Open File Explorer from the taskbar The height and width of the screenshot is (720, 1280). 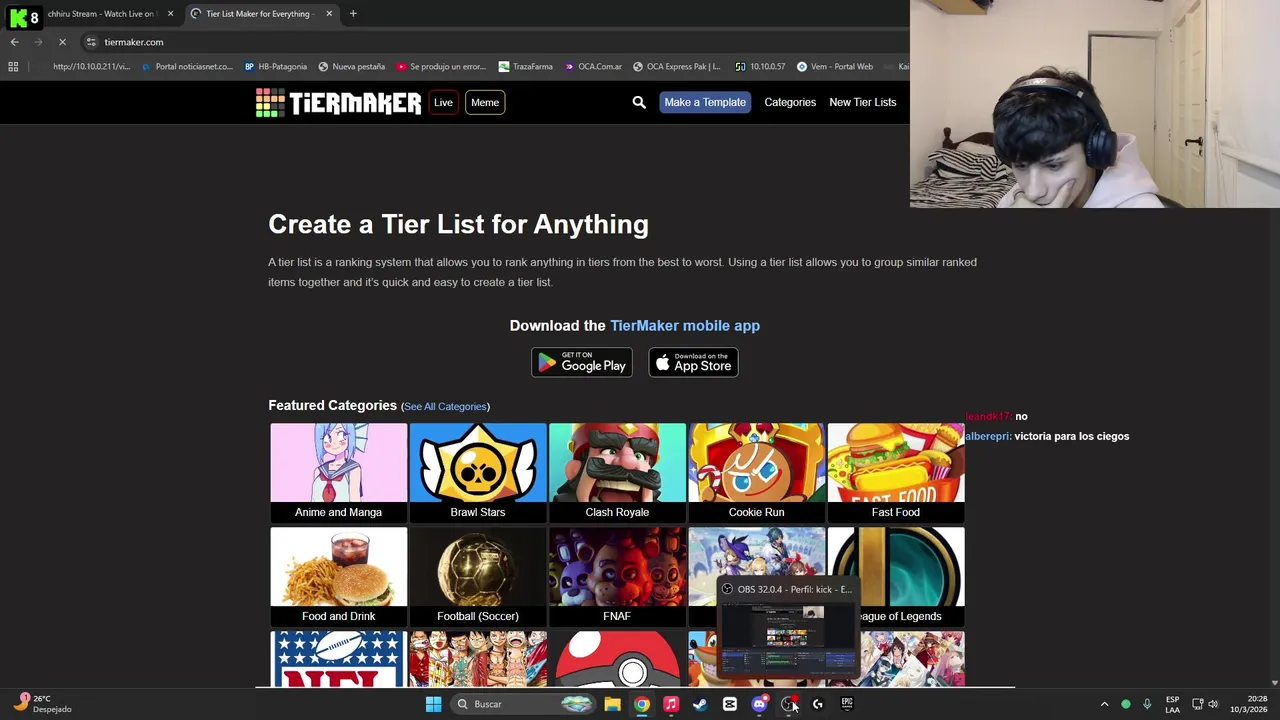(612, 704)
